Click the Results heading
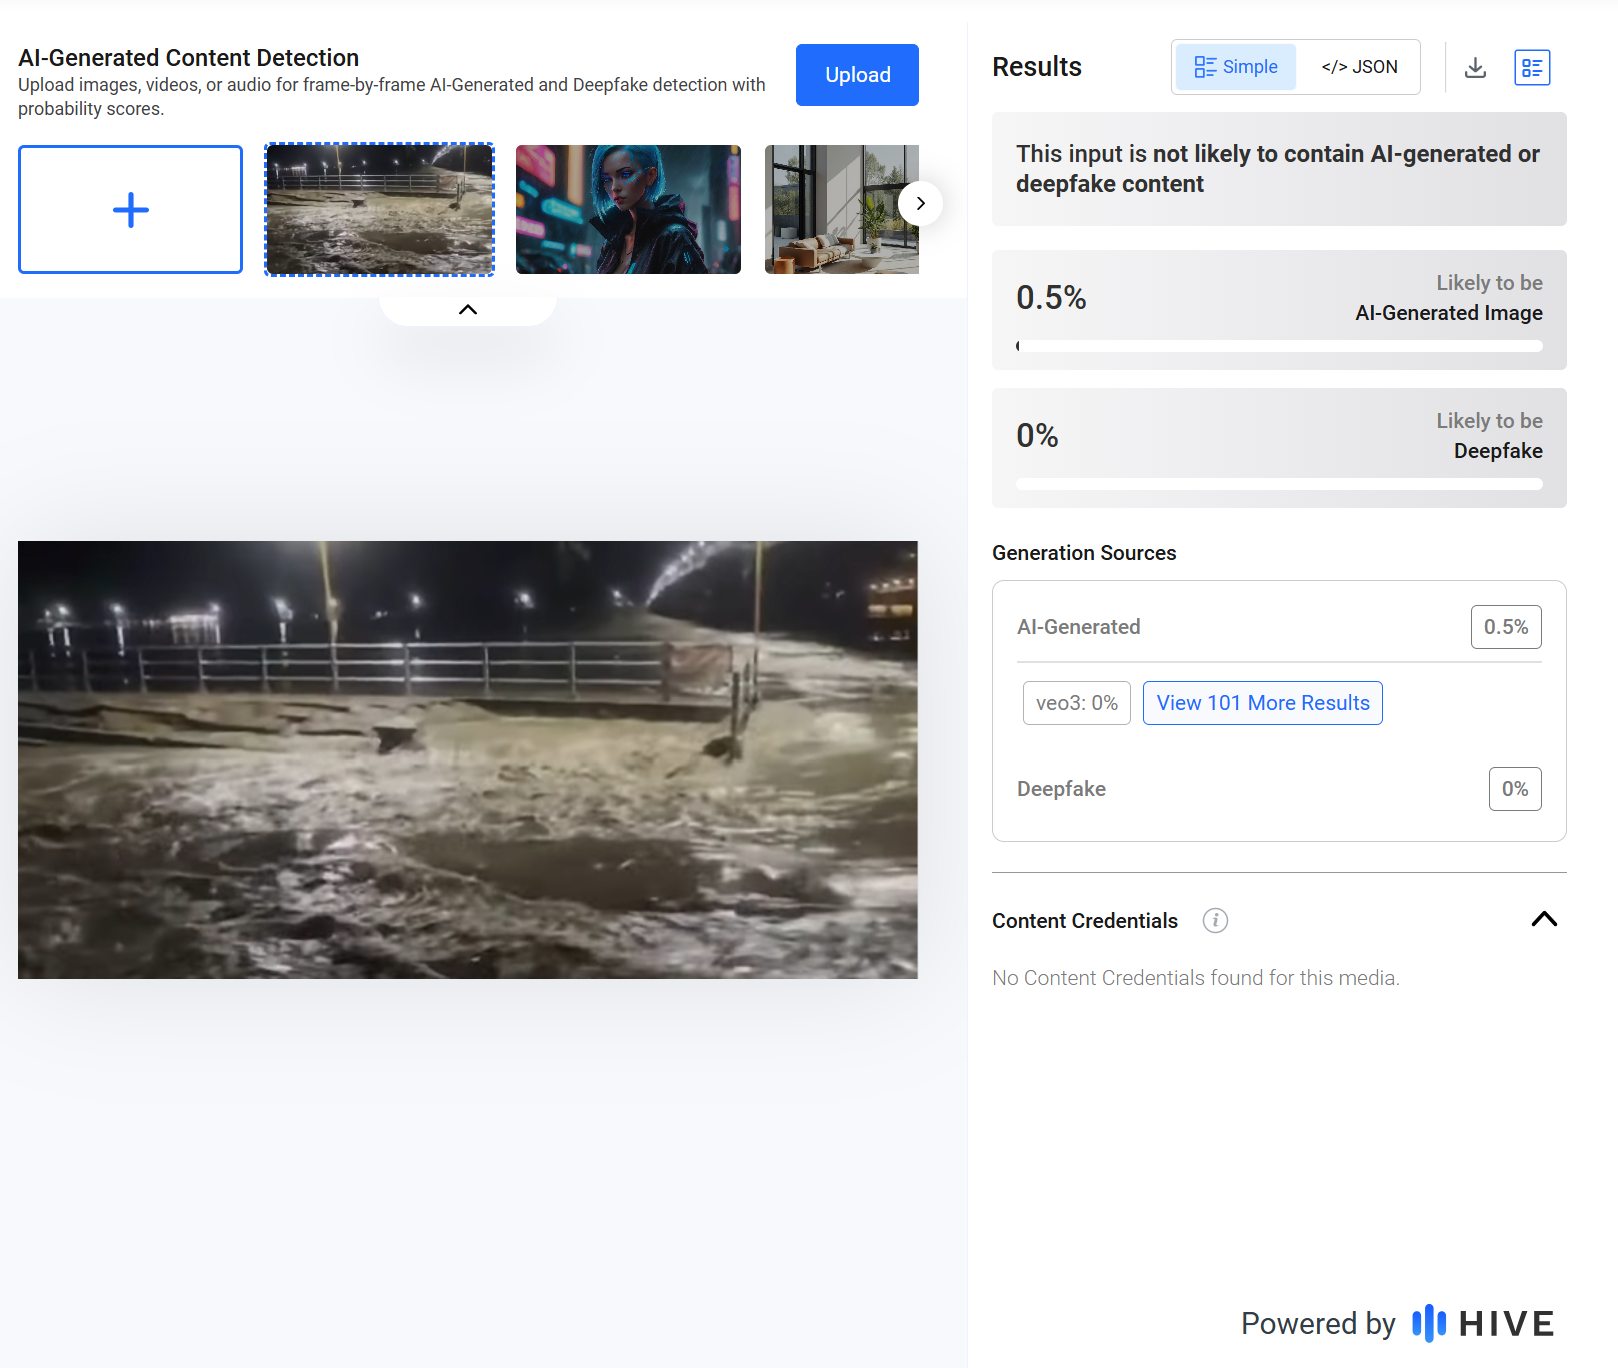Viewport: 1618px width, 1368px height. tap(1037, 67)
